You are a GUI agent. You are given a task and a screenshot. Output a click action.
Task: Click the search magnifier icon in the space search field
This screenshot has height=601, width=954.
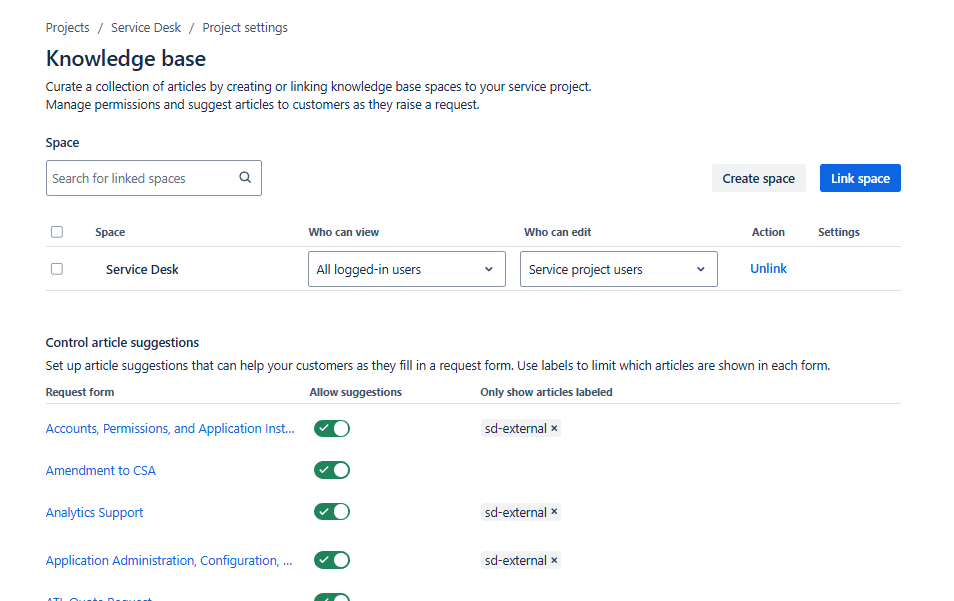pyautogui.click(x=245, y=177)
